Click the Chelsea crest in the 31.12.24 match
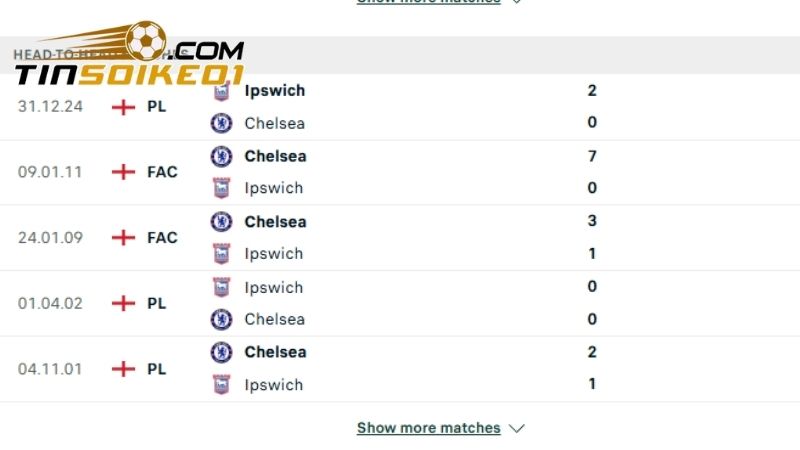The image size is (800, 450). coord(221,123)
